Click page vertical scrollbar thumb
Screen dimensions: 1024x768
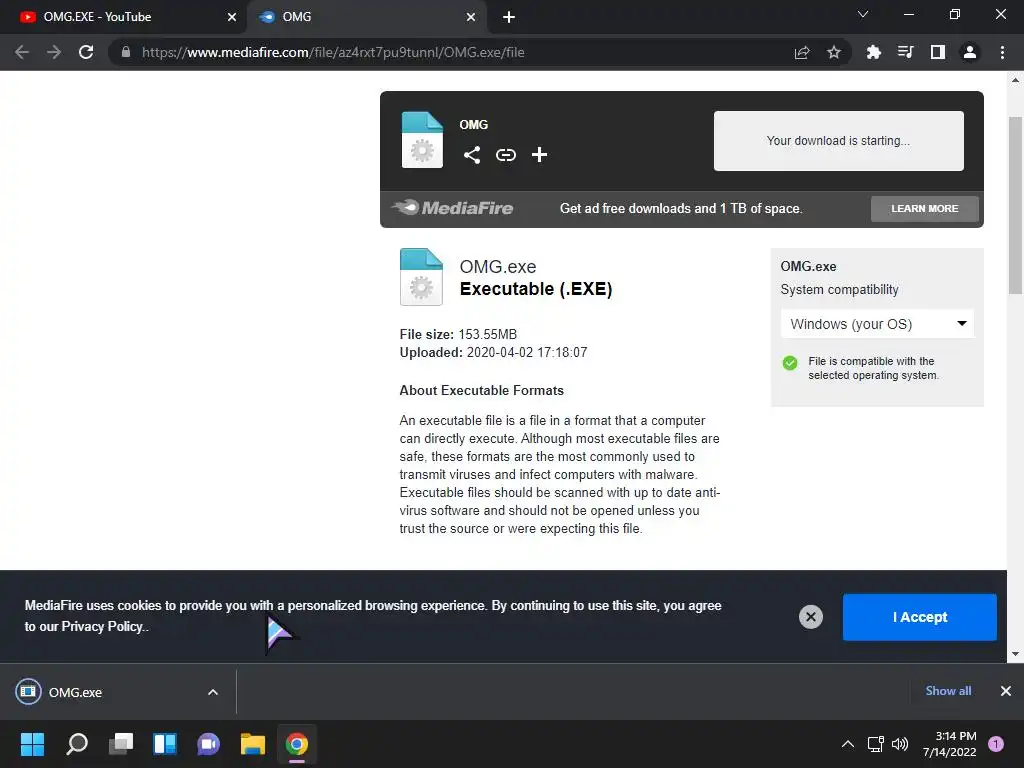1015,205
